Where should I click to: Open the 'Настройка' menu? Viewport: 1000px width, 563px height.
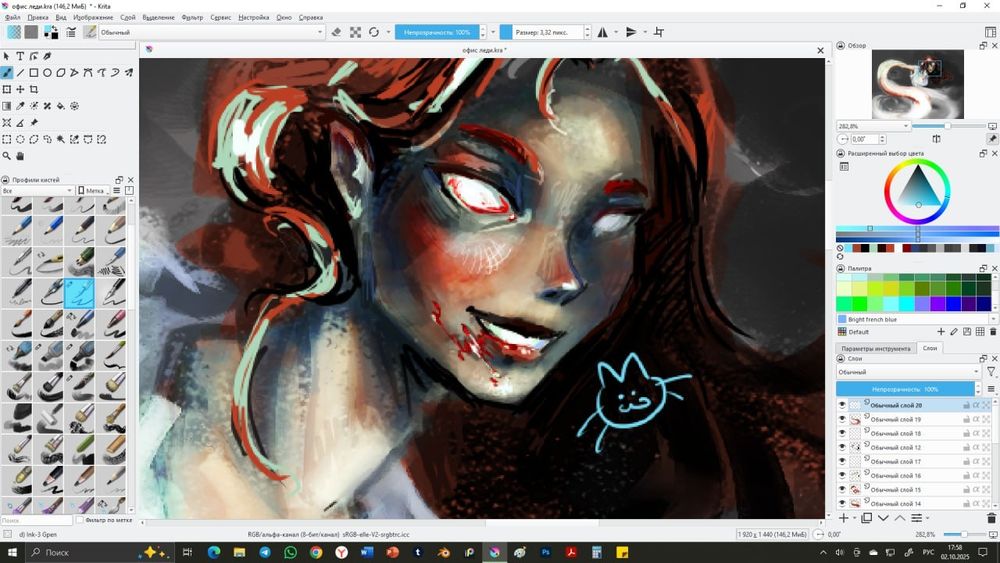tap(254, 17)
